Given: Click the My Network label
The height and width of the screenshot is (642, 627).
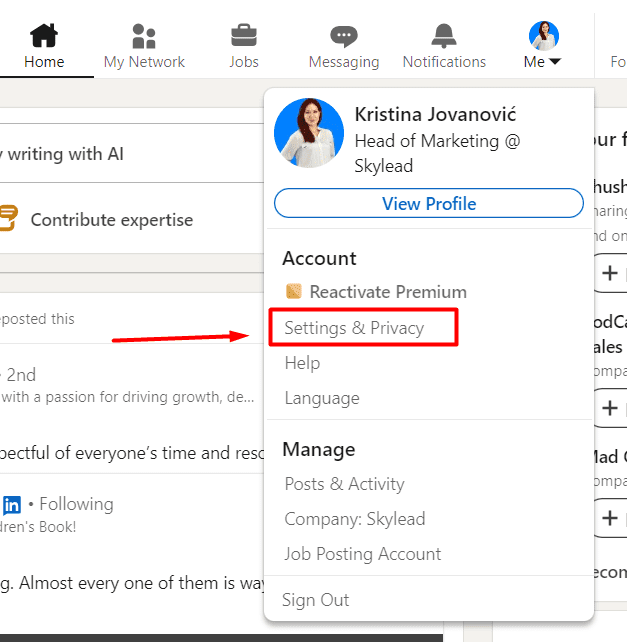Looking at the screenshot, I should [x=144, y=62].
